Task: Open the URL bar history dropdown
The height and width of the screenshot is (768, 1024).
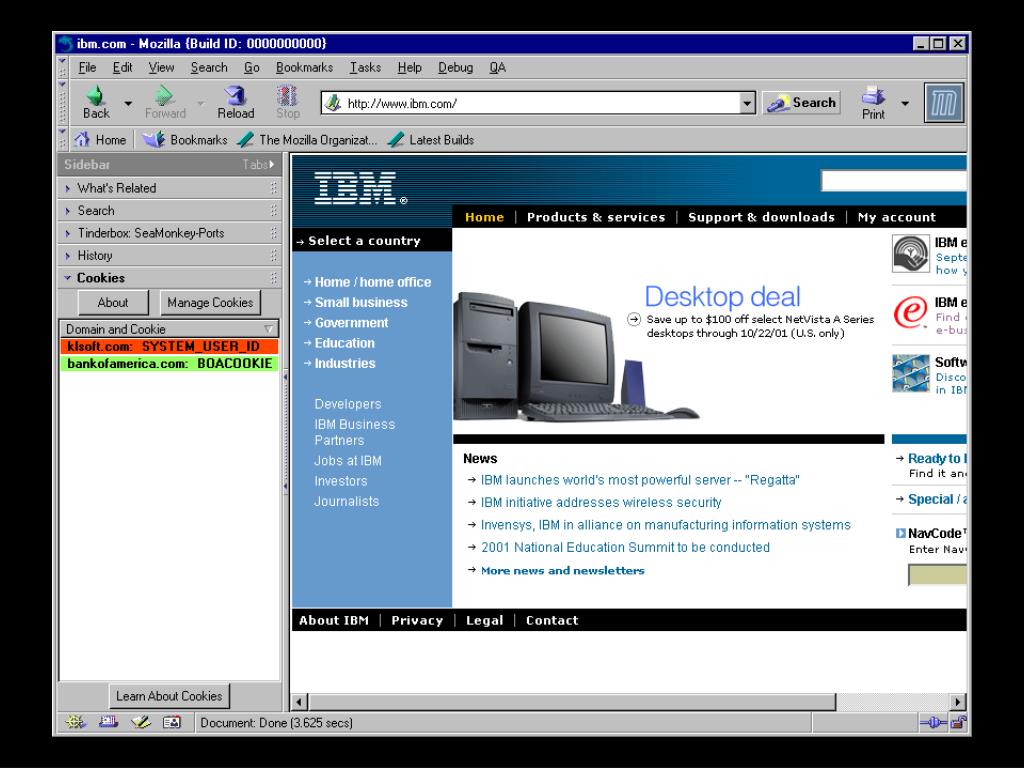Action: (747, 103)
